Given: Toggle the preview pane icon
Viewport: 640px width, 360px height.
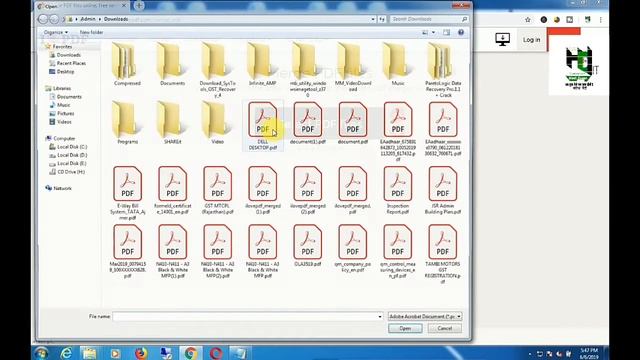Looking at the screenshot, I should 447,32.
